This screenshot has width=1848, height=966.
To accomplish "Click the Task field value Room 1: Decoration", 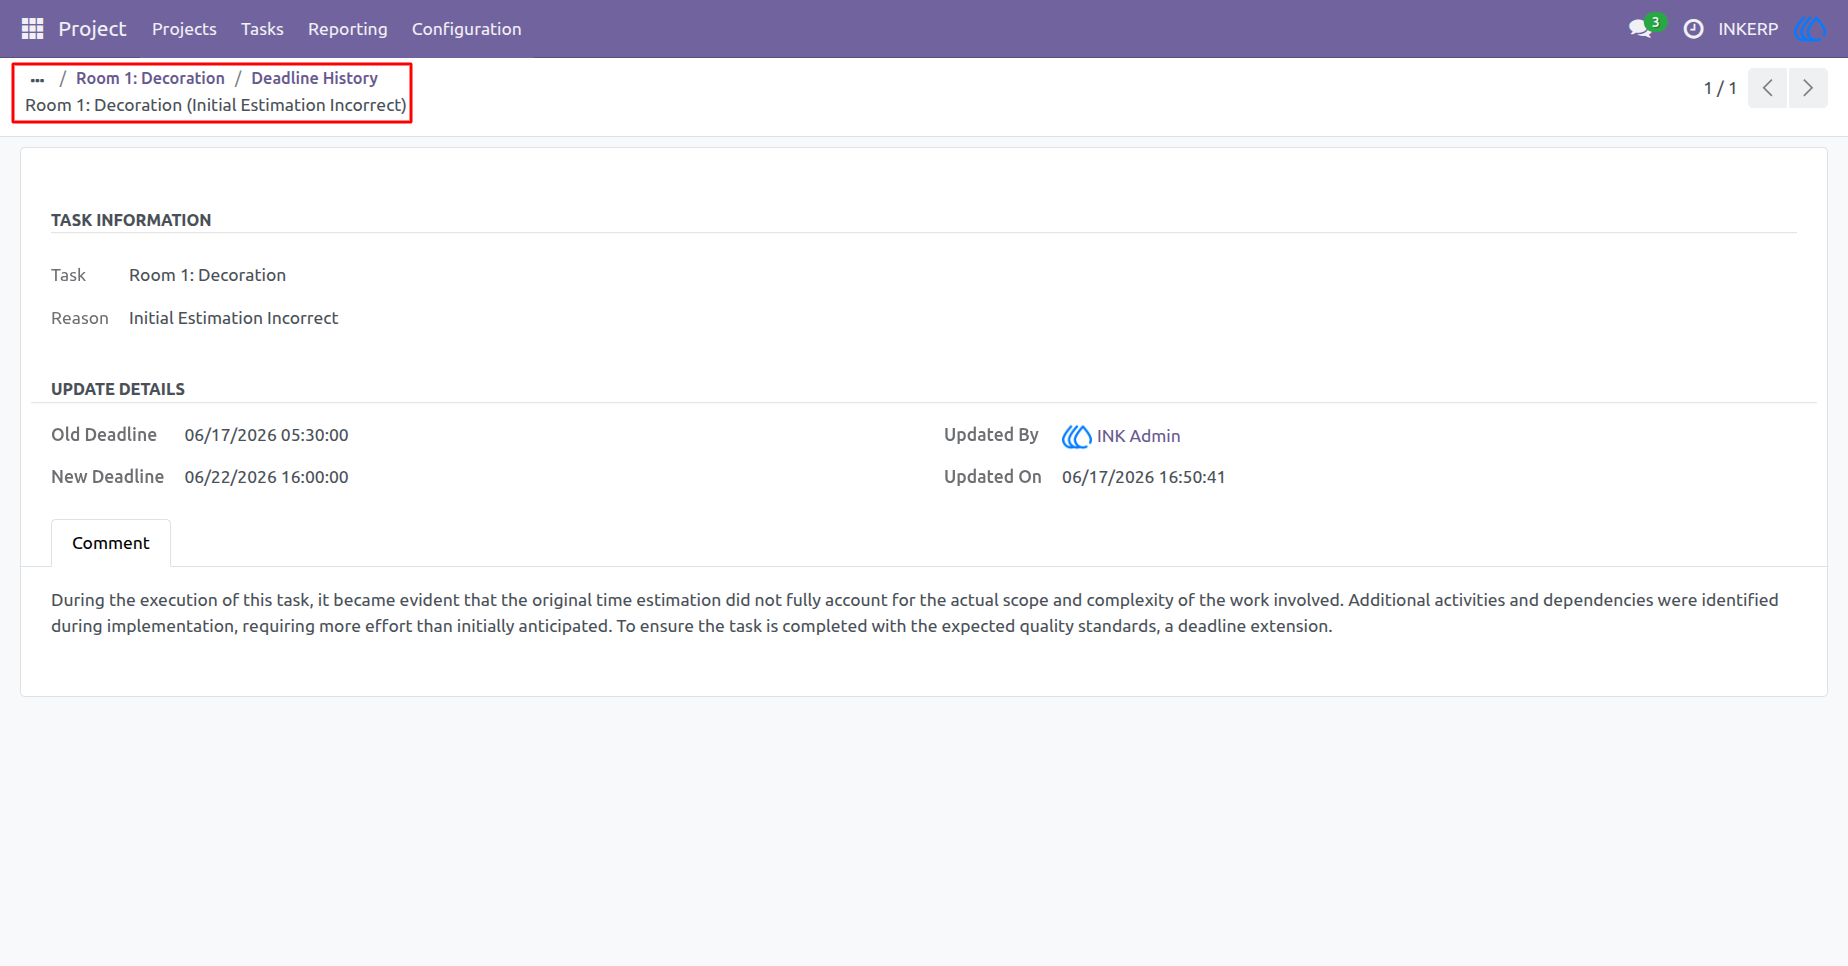I will click(207, 275).
